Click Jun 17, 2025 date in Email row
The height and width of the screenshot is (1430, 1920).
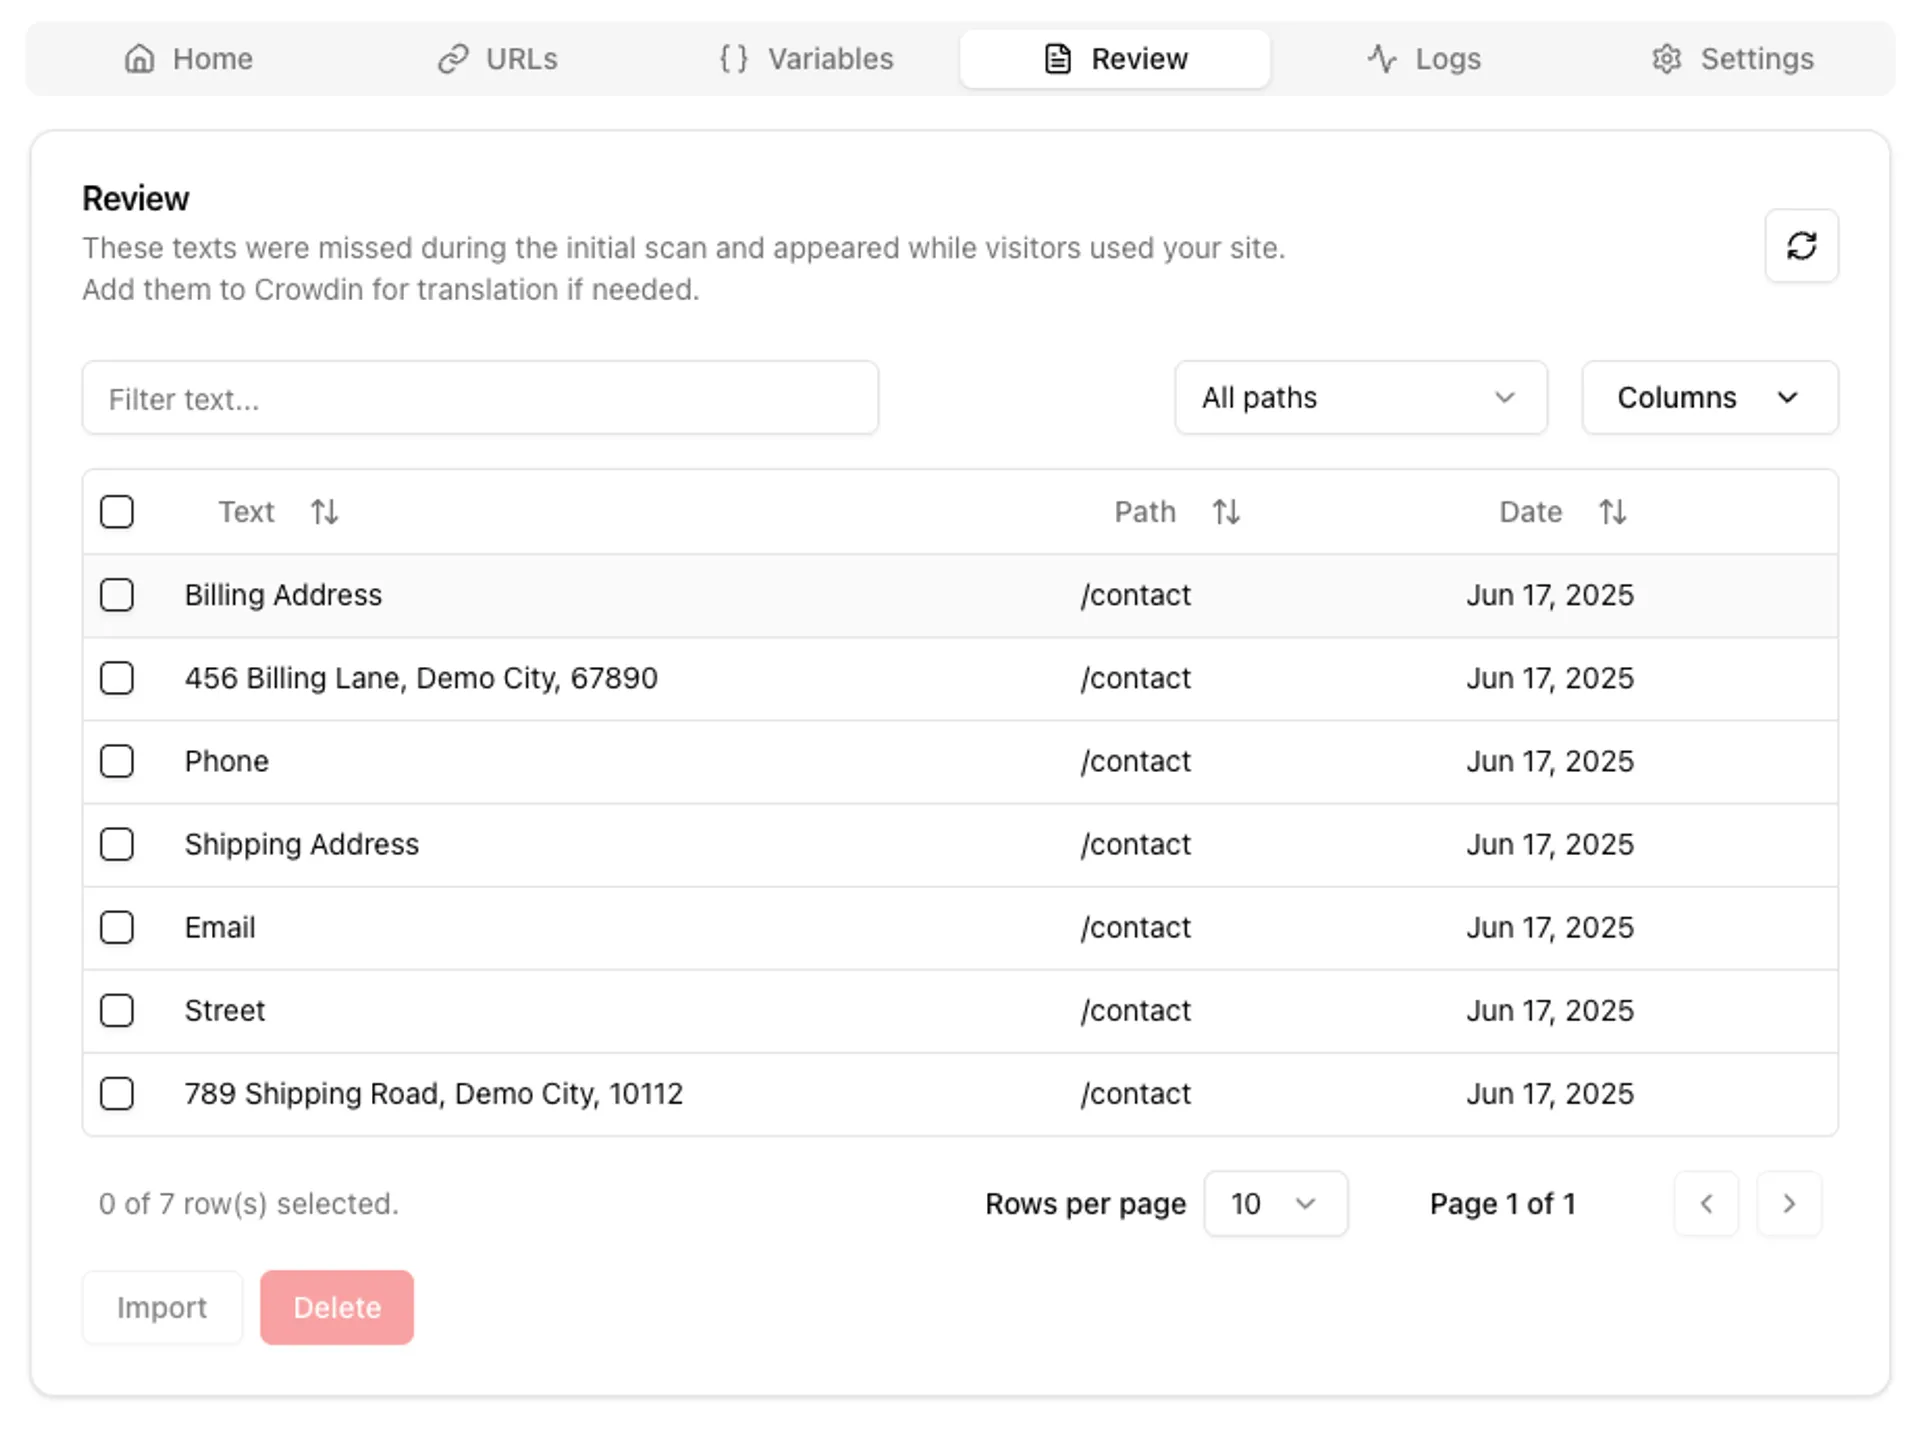coord(1550,927)
